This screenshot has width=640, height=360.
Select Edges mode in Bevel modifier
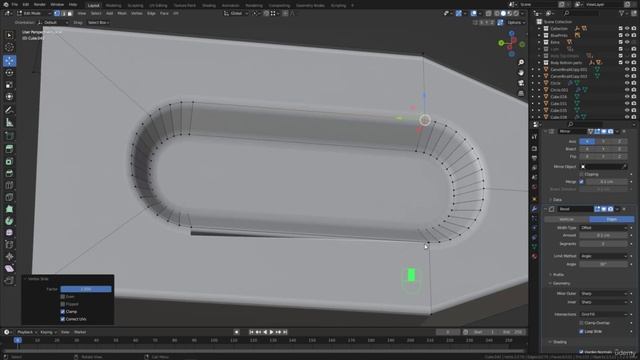click(611, 220)
